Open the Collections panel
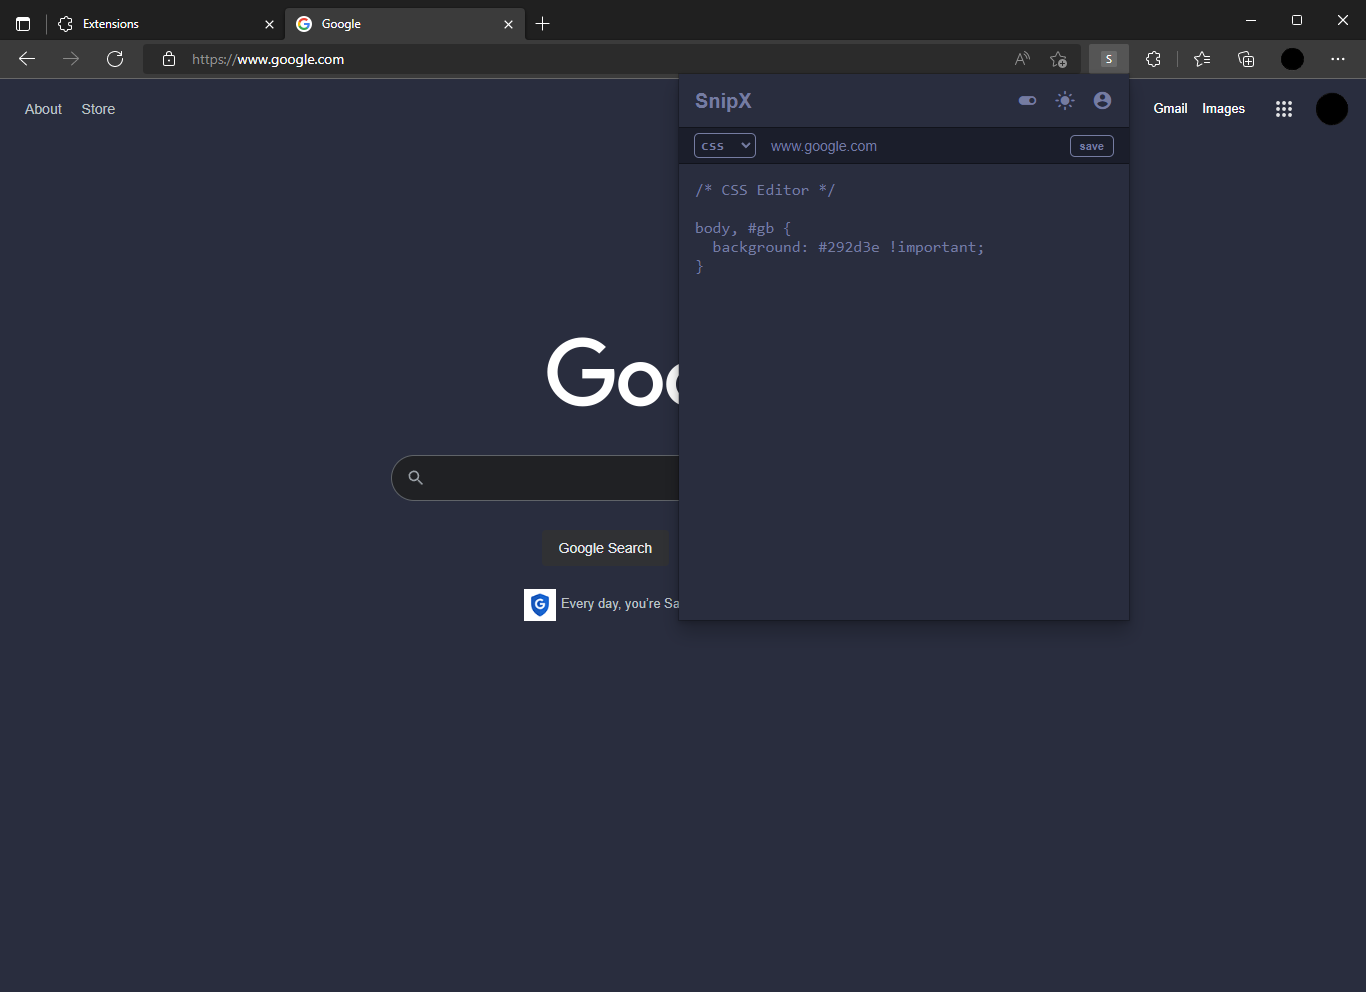 (1246, 59)
